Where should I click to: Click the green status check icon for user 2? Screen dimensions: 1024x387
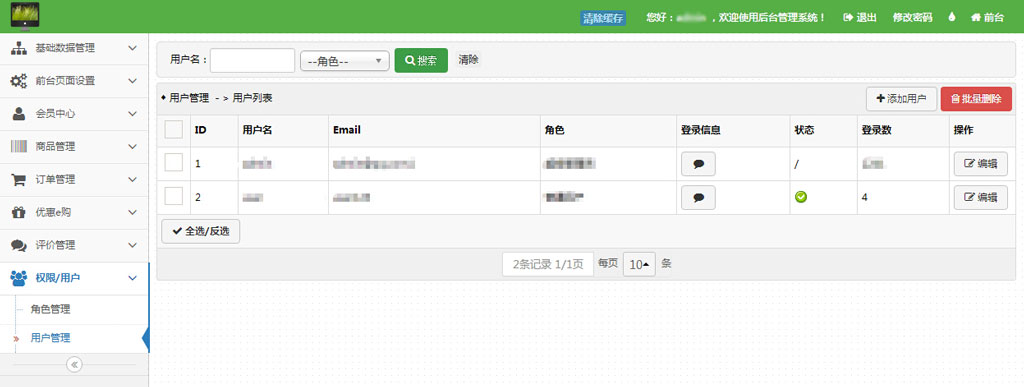pyautogui.click(x=801, y=196)
